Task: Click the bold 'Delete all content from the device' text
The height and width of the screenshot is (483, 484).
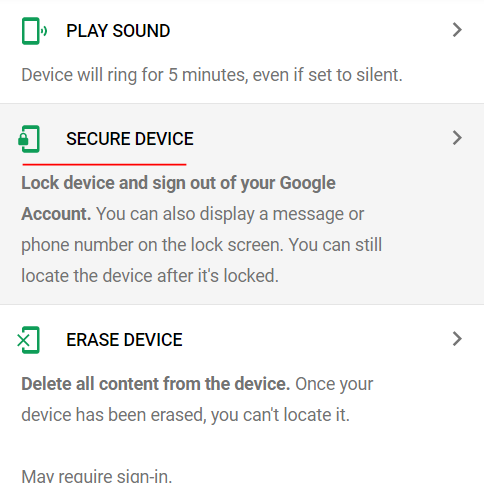Action: click(x=156, y=384)
